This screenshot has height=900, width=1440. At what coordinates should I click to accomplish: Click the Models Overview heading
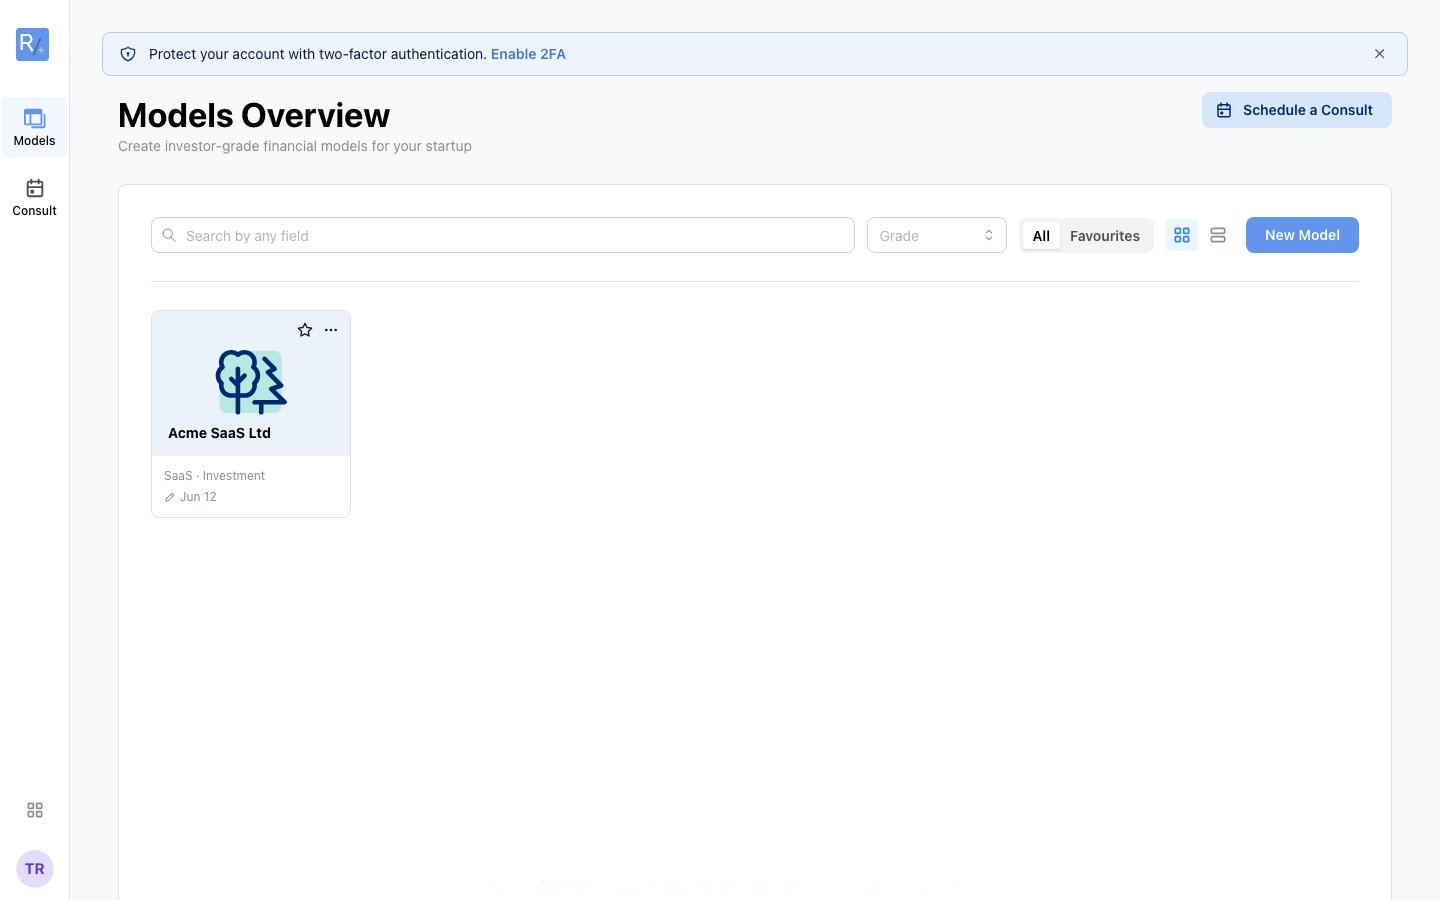254,115
